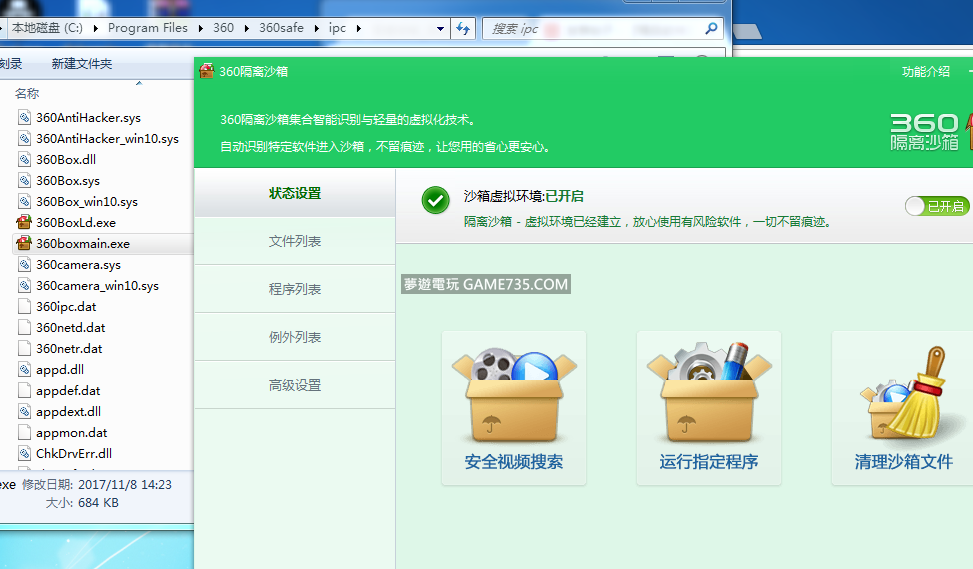973x569 pixels.
Task: Select appdef.dat file name
Action: [x=68, y=390]
